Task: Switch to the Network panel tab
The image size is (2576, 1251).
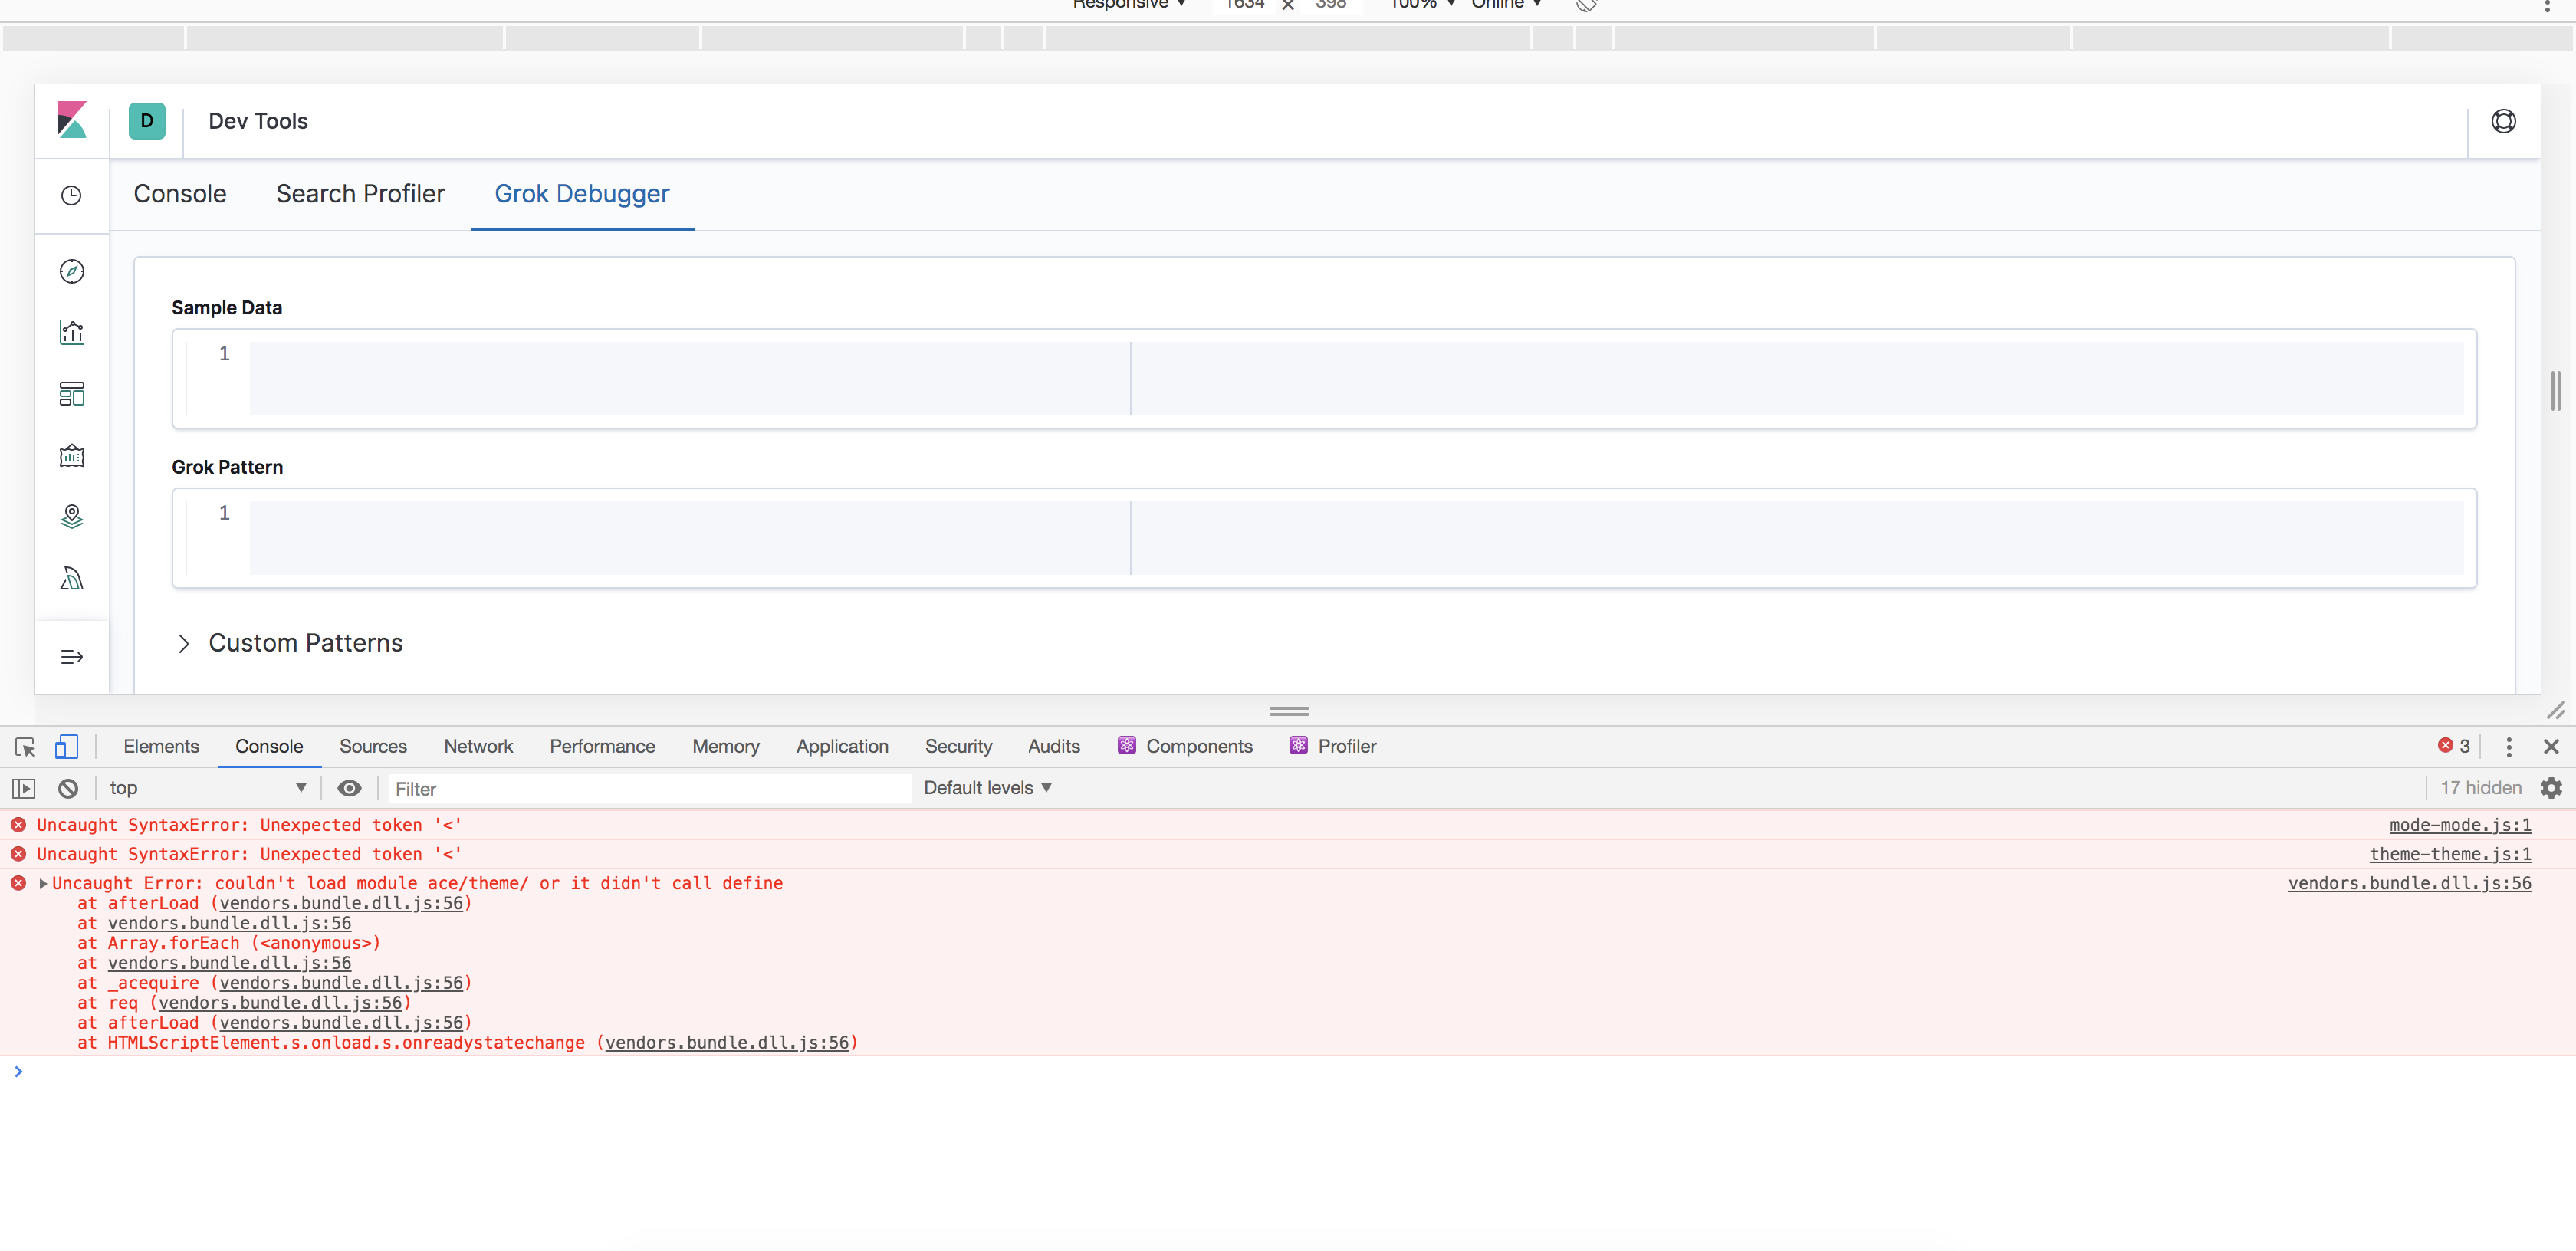Action: (478, 746)
